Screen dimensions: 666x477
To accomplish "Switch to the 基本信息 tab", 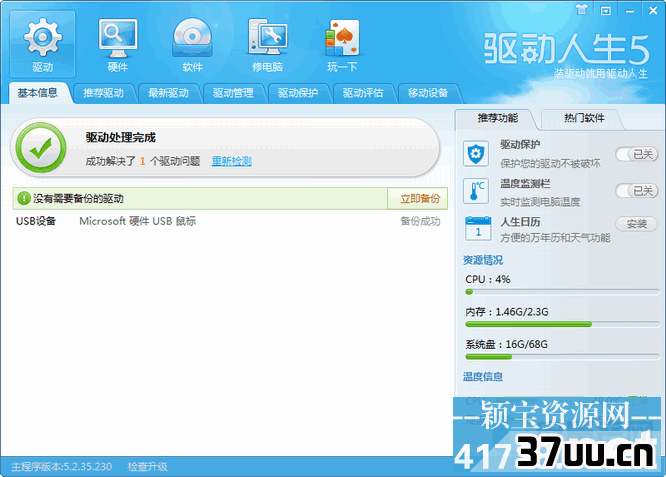I will [37, 93].
